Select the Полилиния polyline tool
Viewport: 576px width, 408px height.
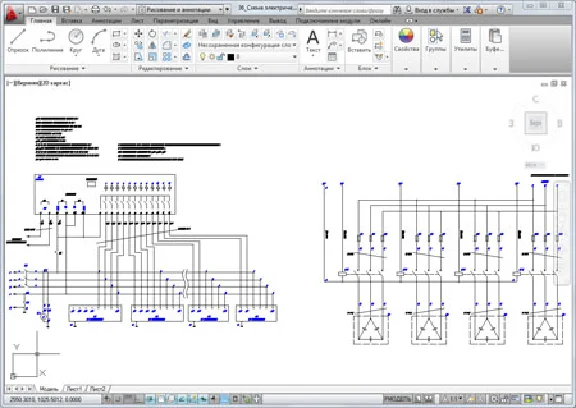47,41
